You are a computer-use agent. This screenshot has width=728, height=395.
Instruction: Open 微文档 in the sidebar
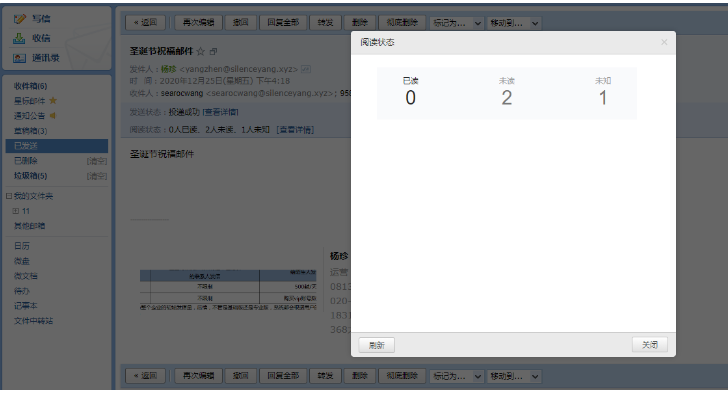coord(26,276)
